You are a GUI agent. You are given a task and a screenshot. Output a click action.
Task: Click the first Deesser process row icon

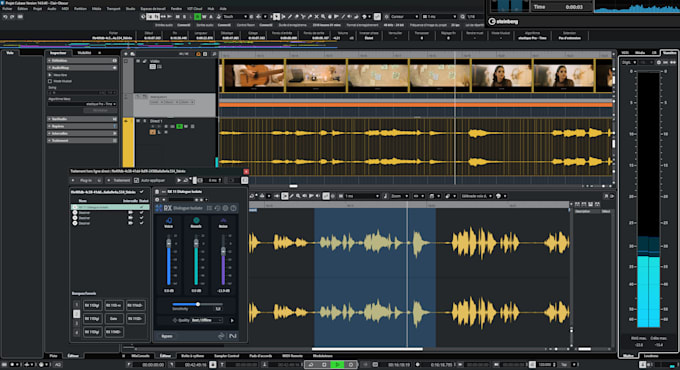pos(75,213)
